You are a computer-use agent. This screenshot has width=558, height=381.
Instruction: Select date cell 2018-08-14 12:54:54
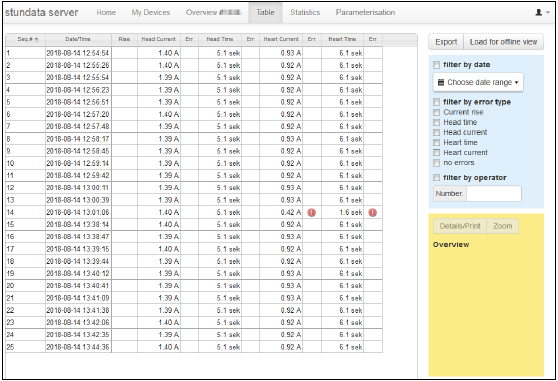78,53
